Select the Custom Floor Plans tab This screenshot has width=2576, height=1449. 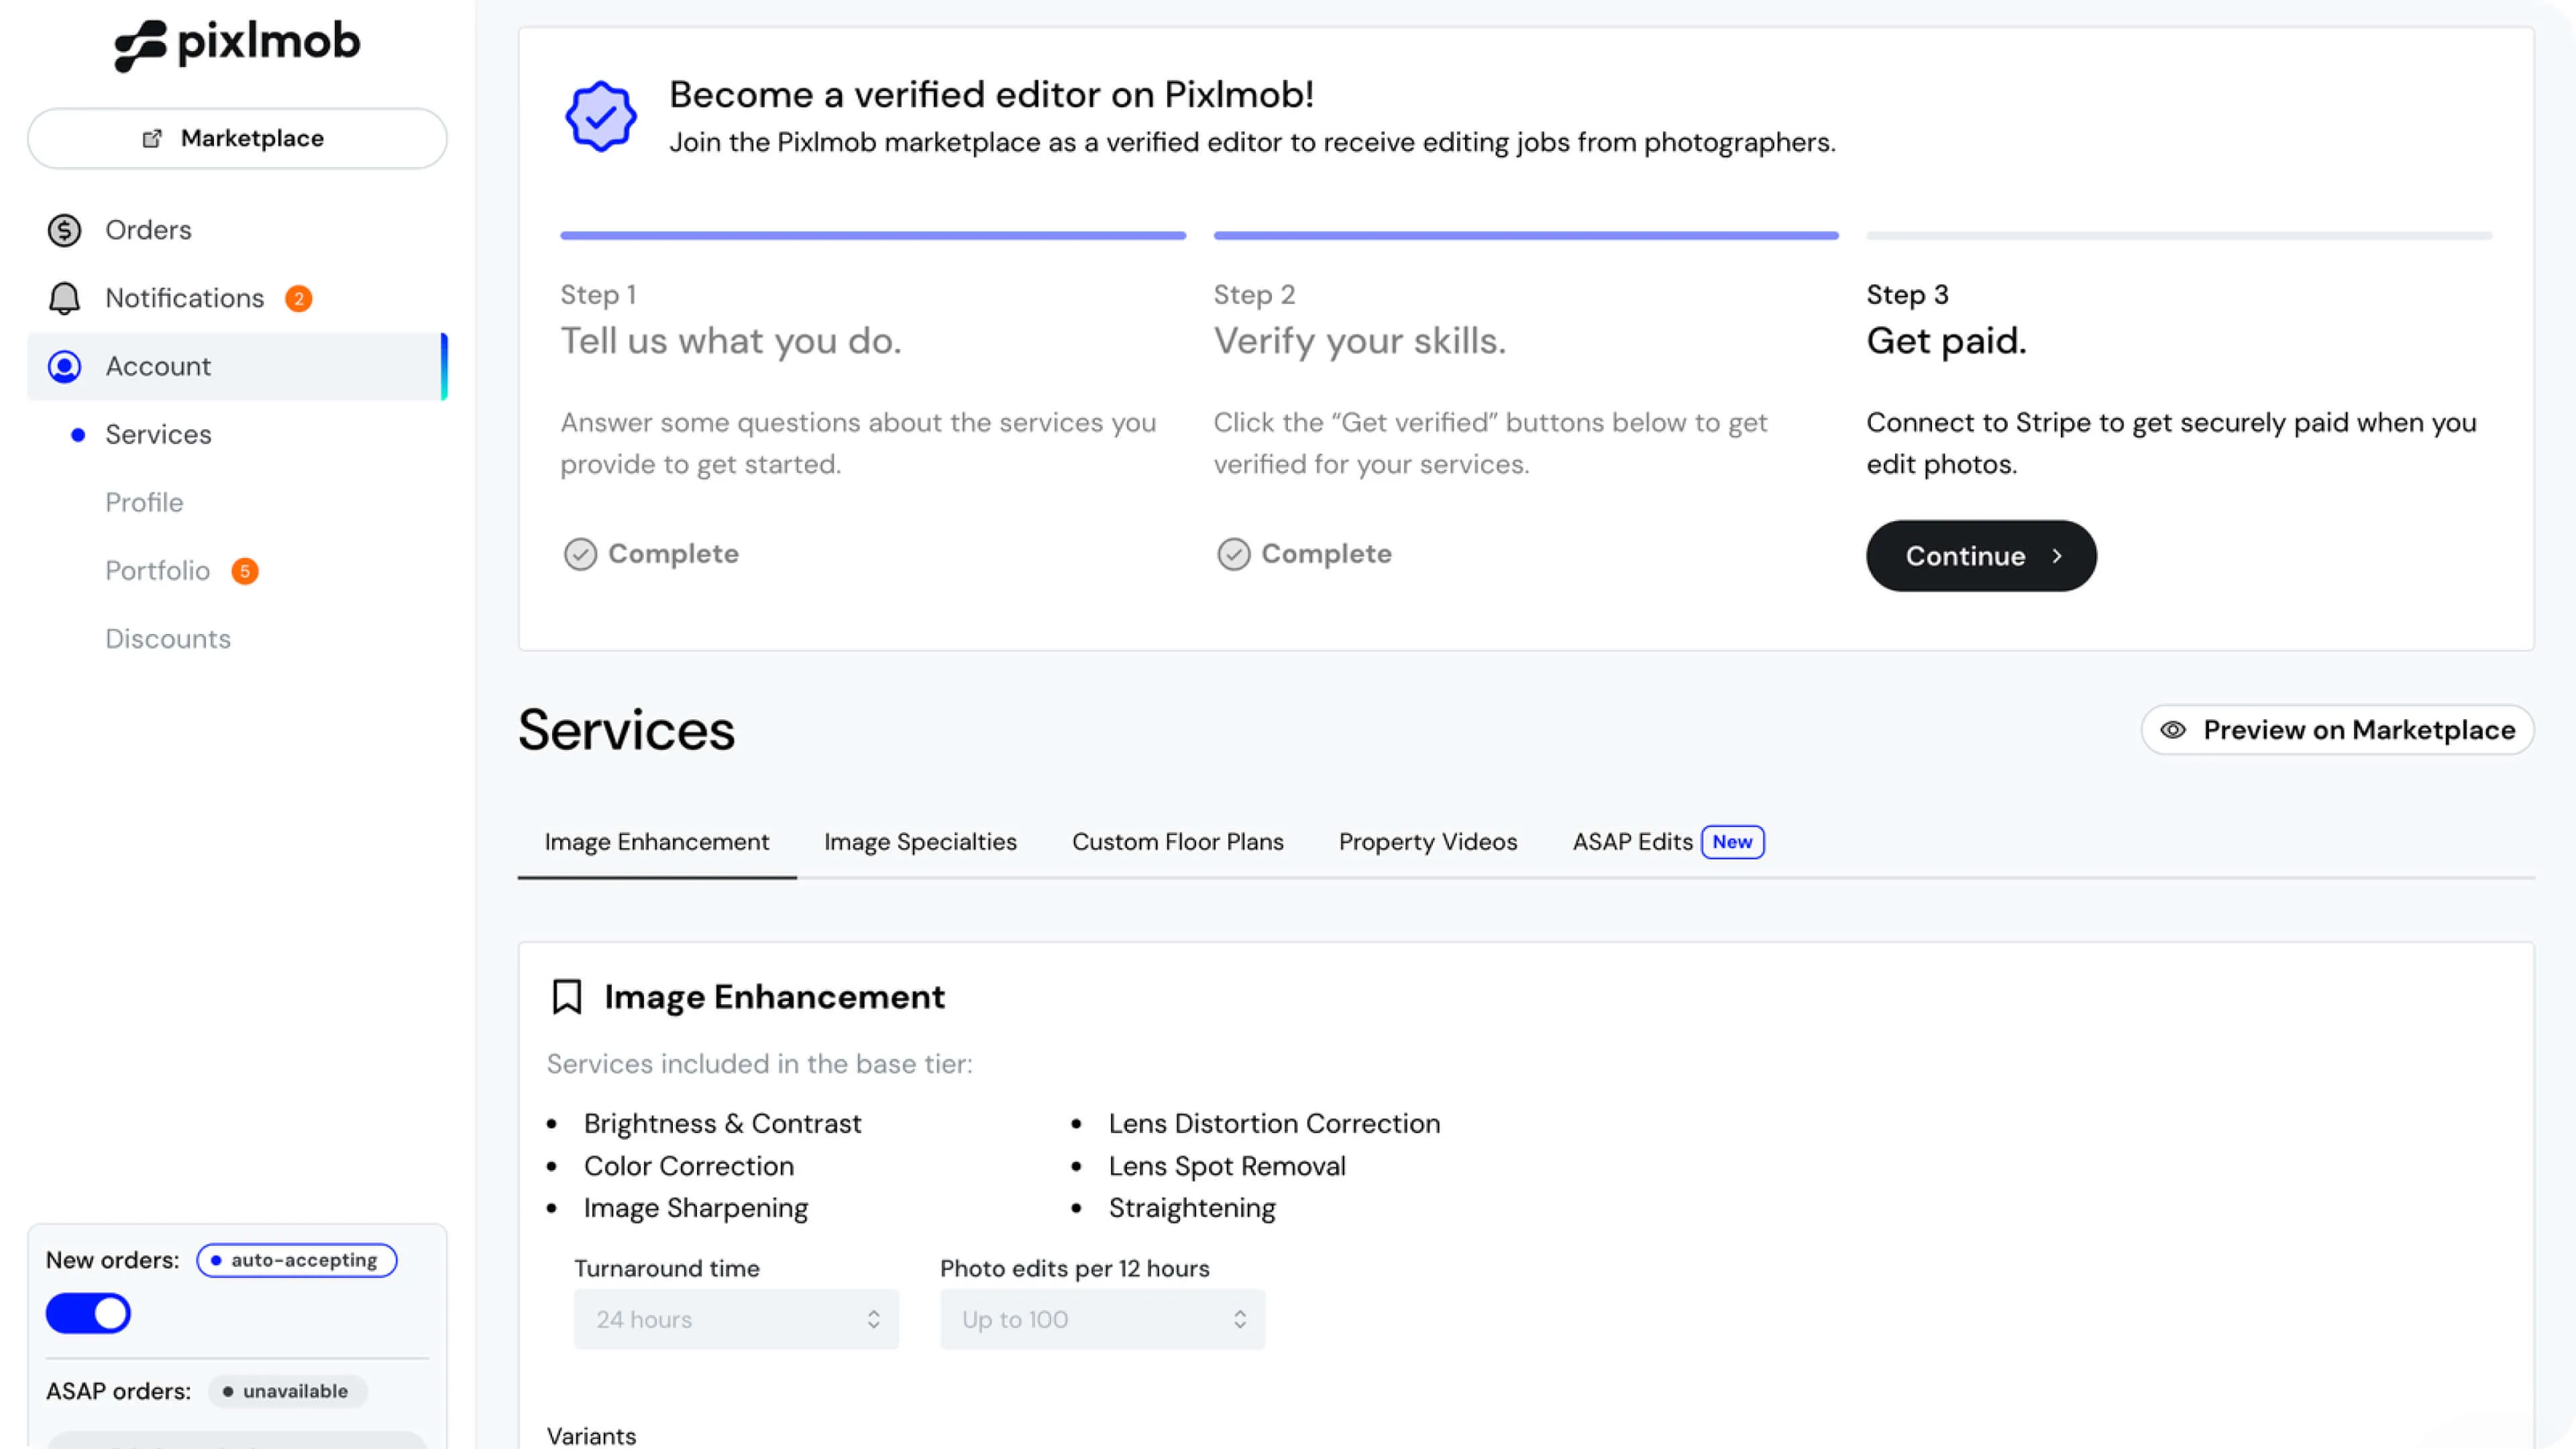[1177, 842]
